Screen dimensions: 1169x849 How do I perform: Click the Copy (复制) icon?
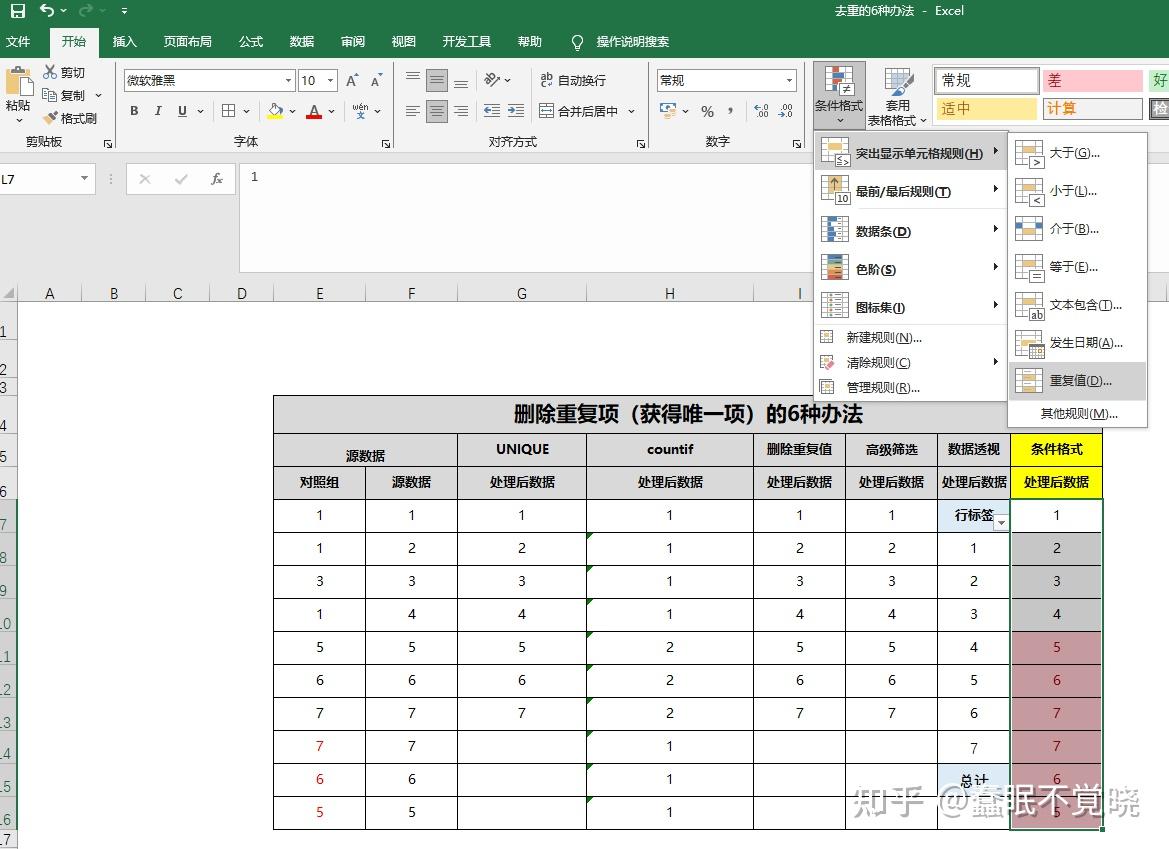coord(50,95)
